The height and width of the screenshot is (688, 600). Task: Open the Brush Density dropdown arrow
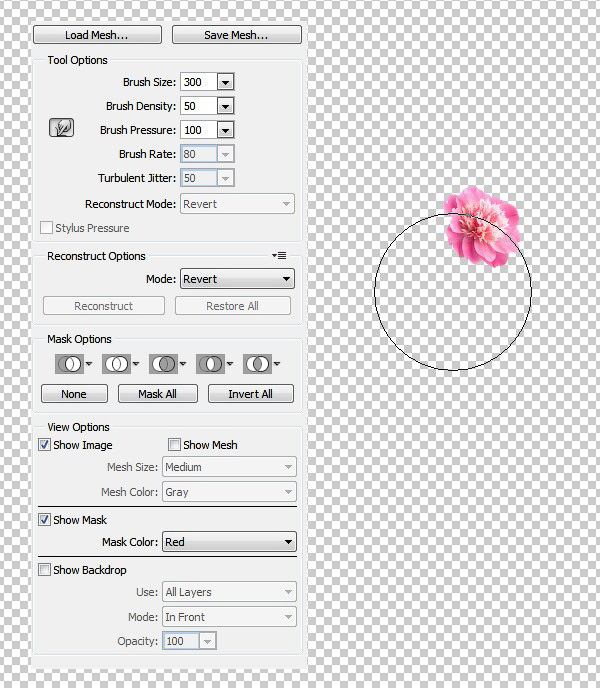(x=226, y=106)
